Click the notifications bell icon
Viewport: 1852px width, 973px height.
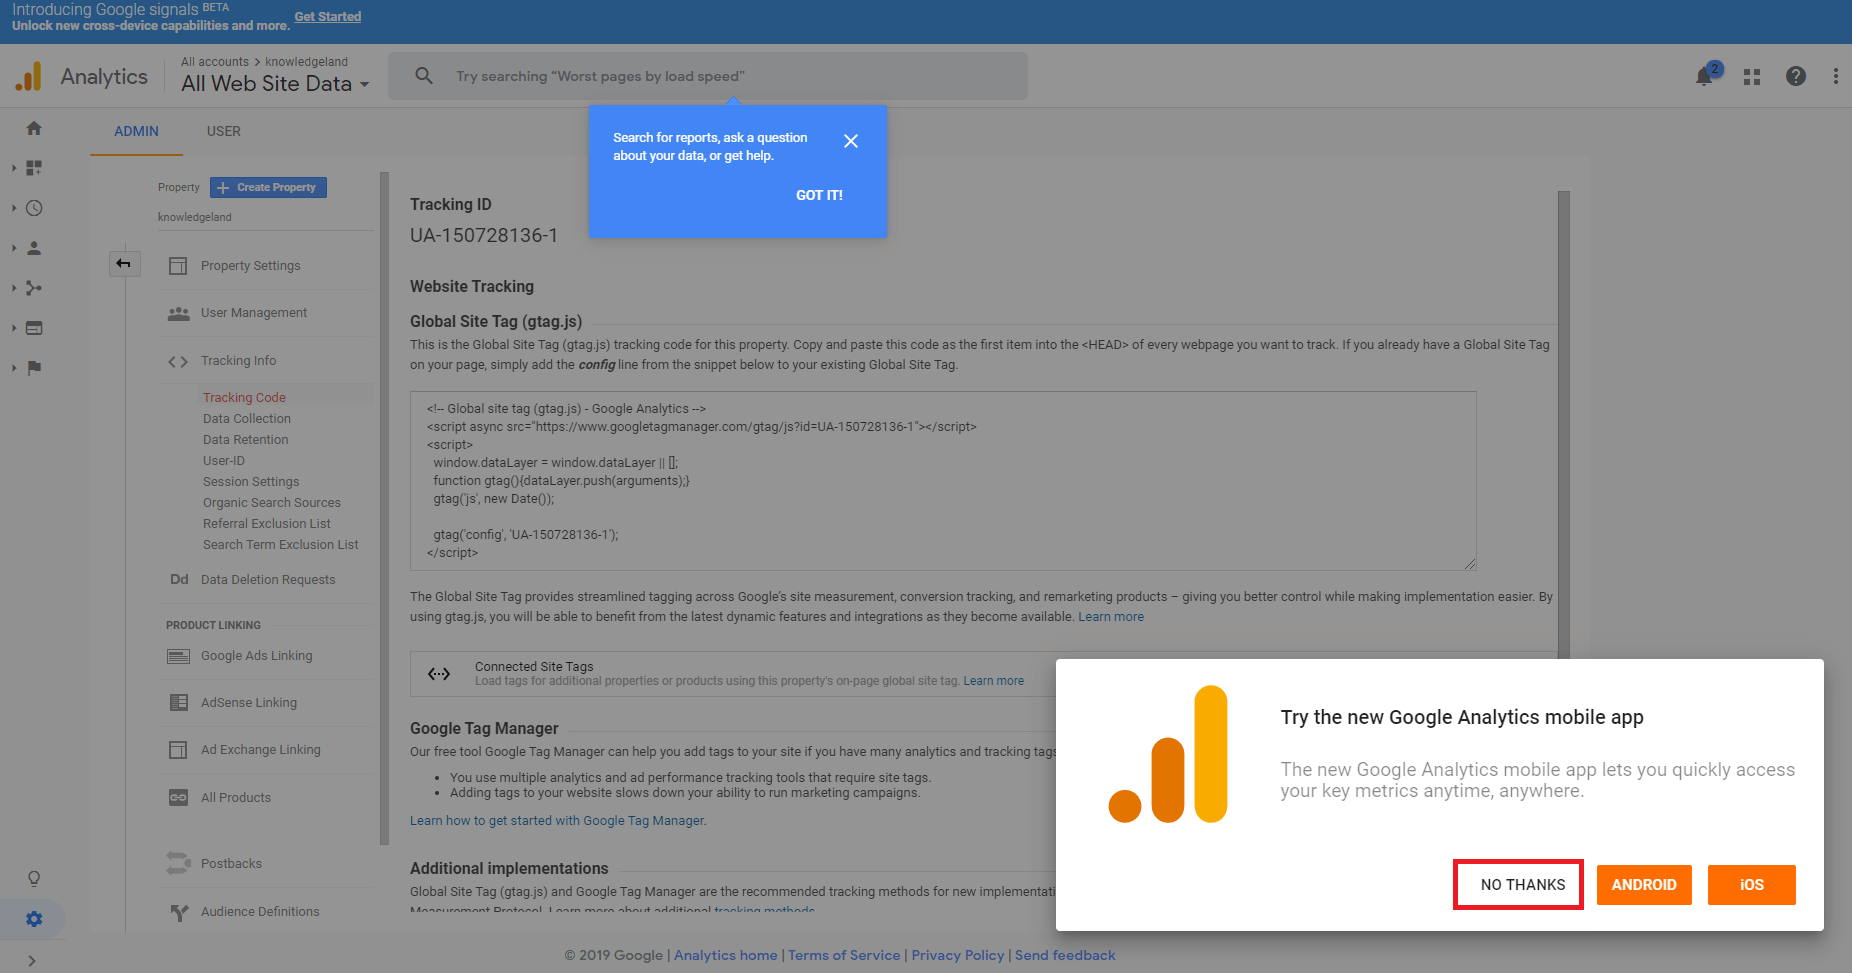coord(1705,76)
